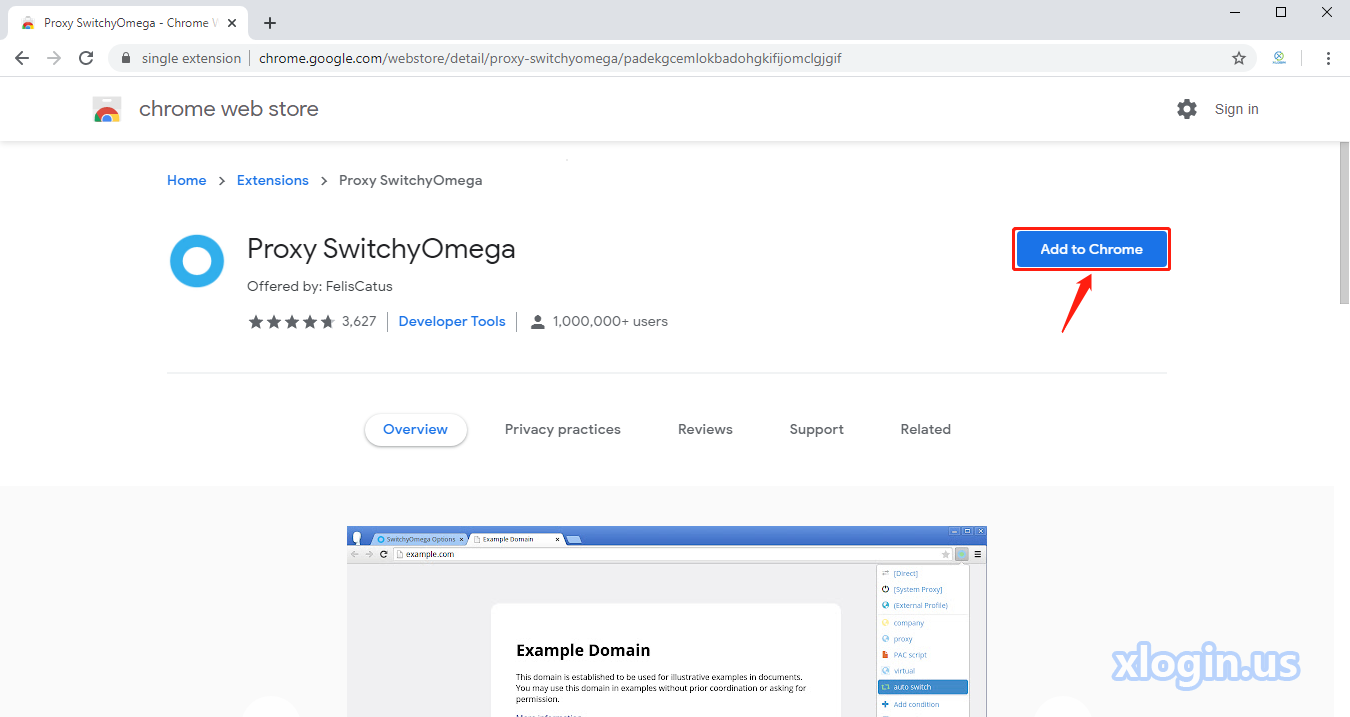Click the address bar URL
Image resolution: width=1350 pixels, height=717 pixels.
550,58
